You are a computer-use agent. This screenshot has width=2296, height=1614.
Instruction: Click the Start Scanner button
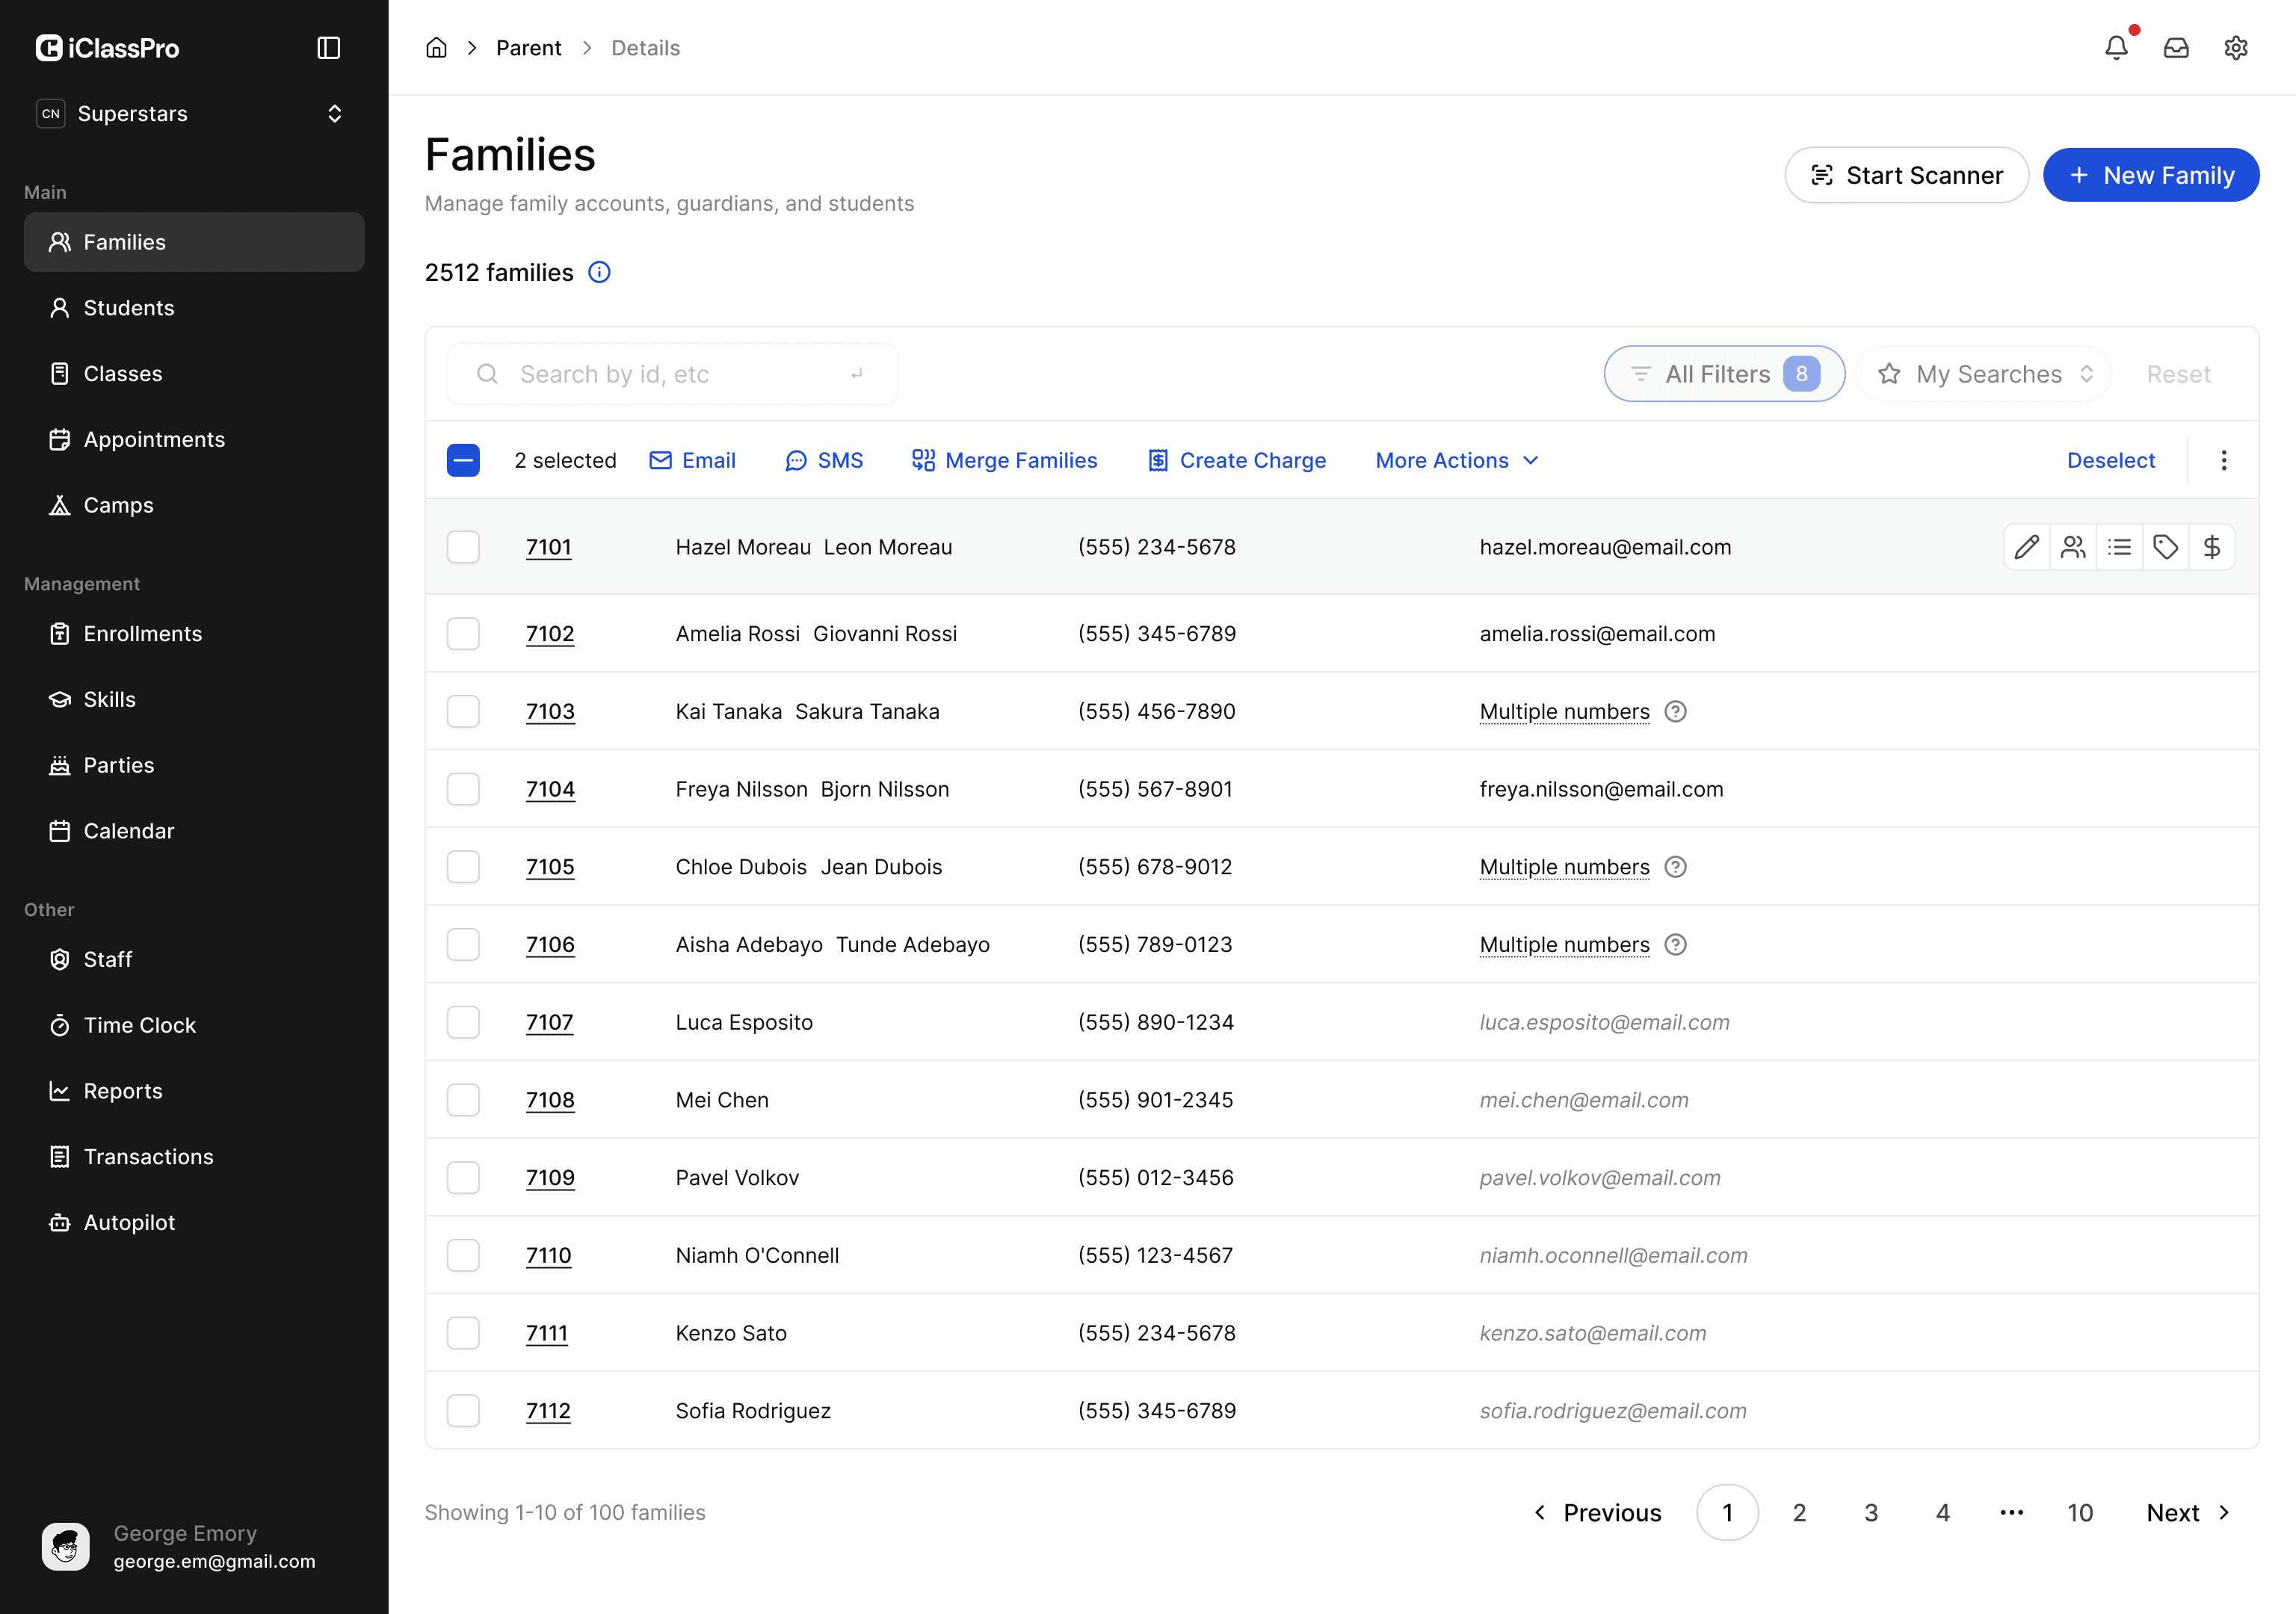[x=1906, y=175]
